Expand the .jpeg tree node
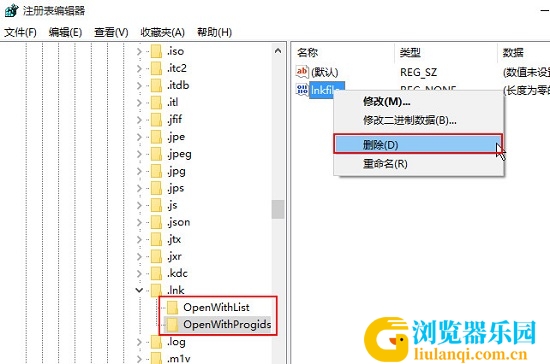The image size is (550, 364). point(139,154)
